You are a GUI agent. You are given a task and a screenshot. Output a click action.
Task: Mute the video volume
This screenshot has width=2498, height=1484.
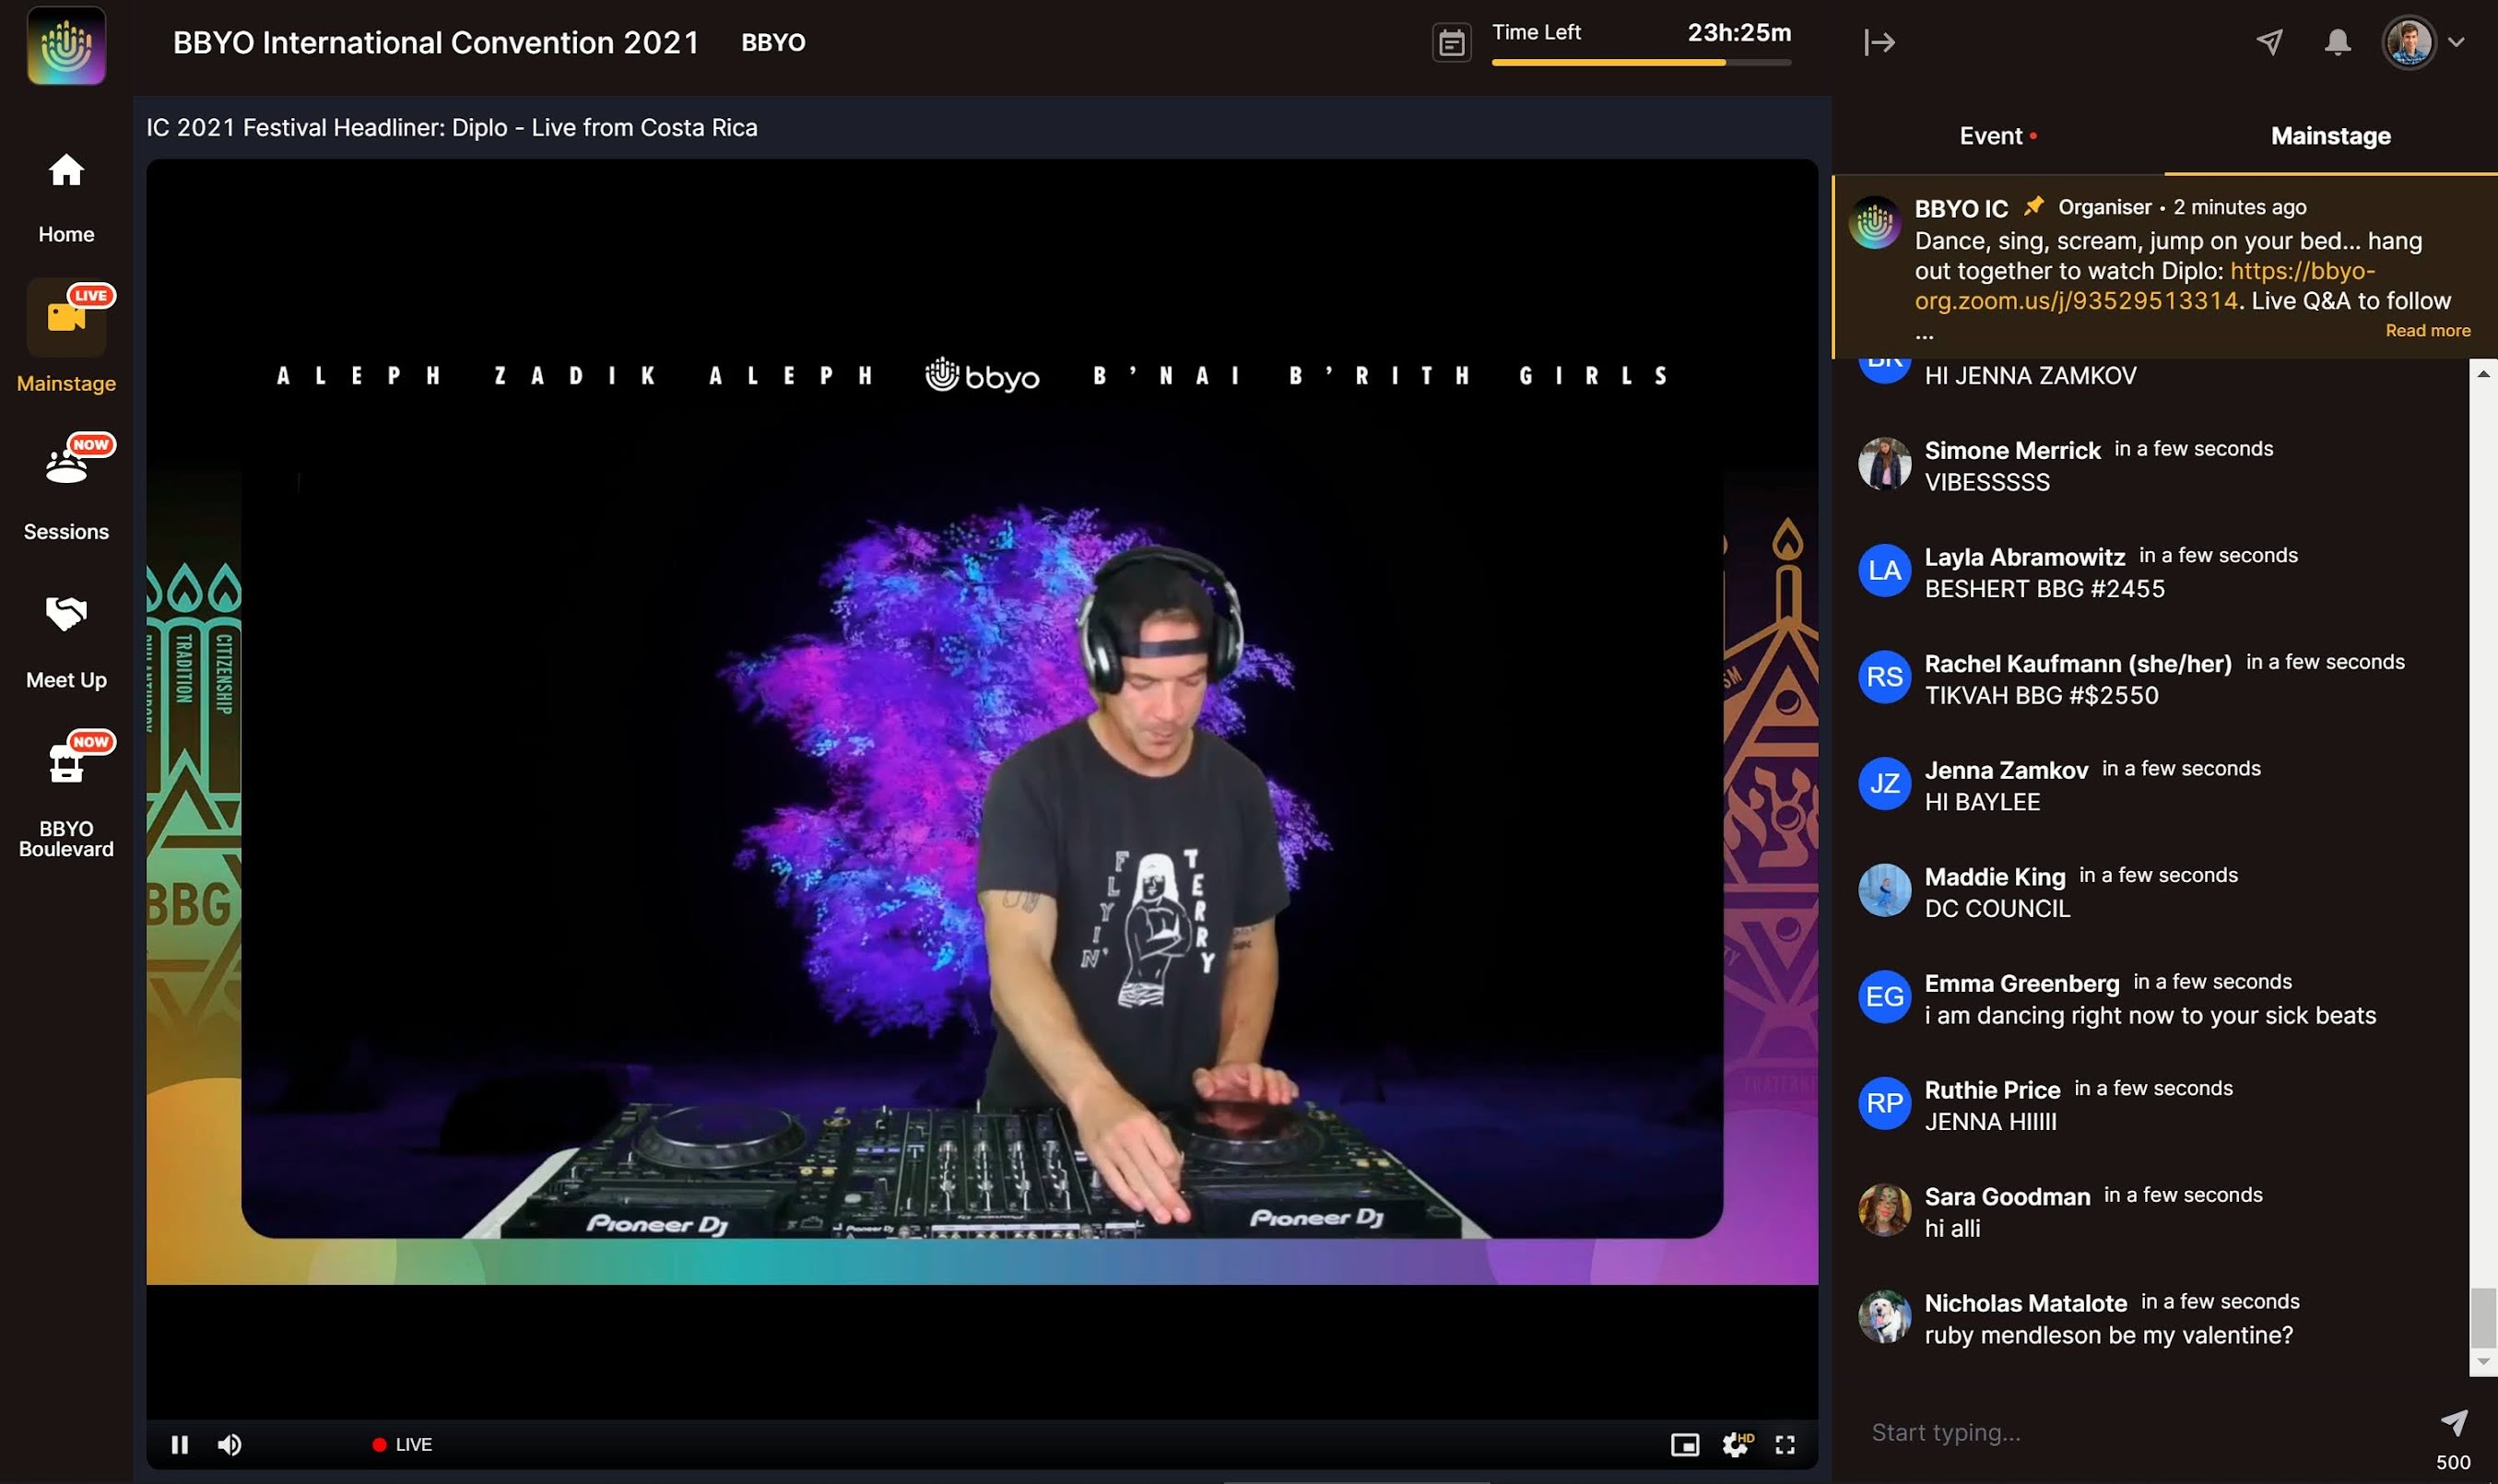click(230, 1444)
